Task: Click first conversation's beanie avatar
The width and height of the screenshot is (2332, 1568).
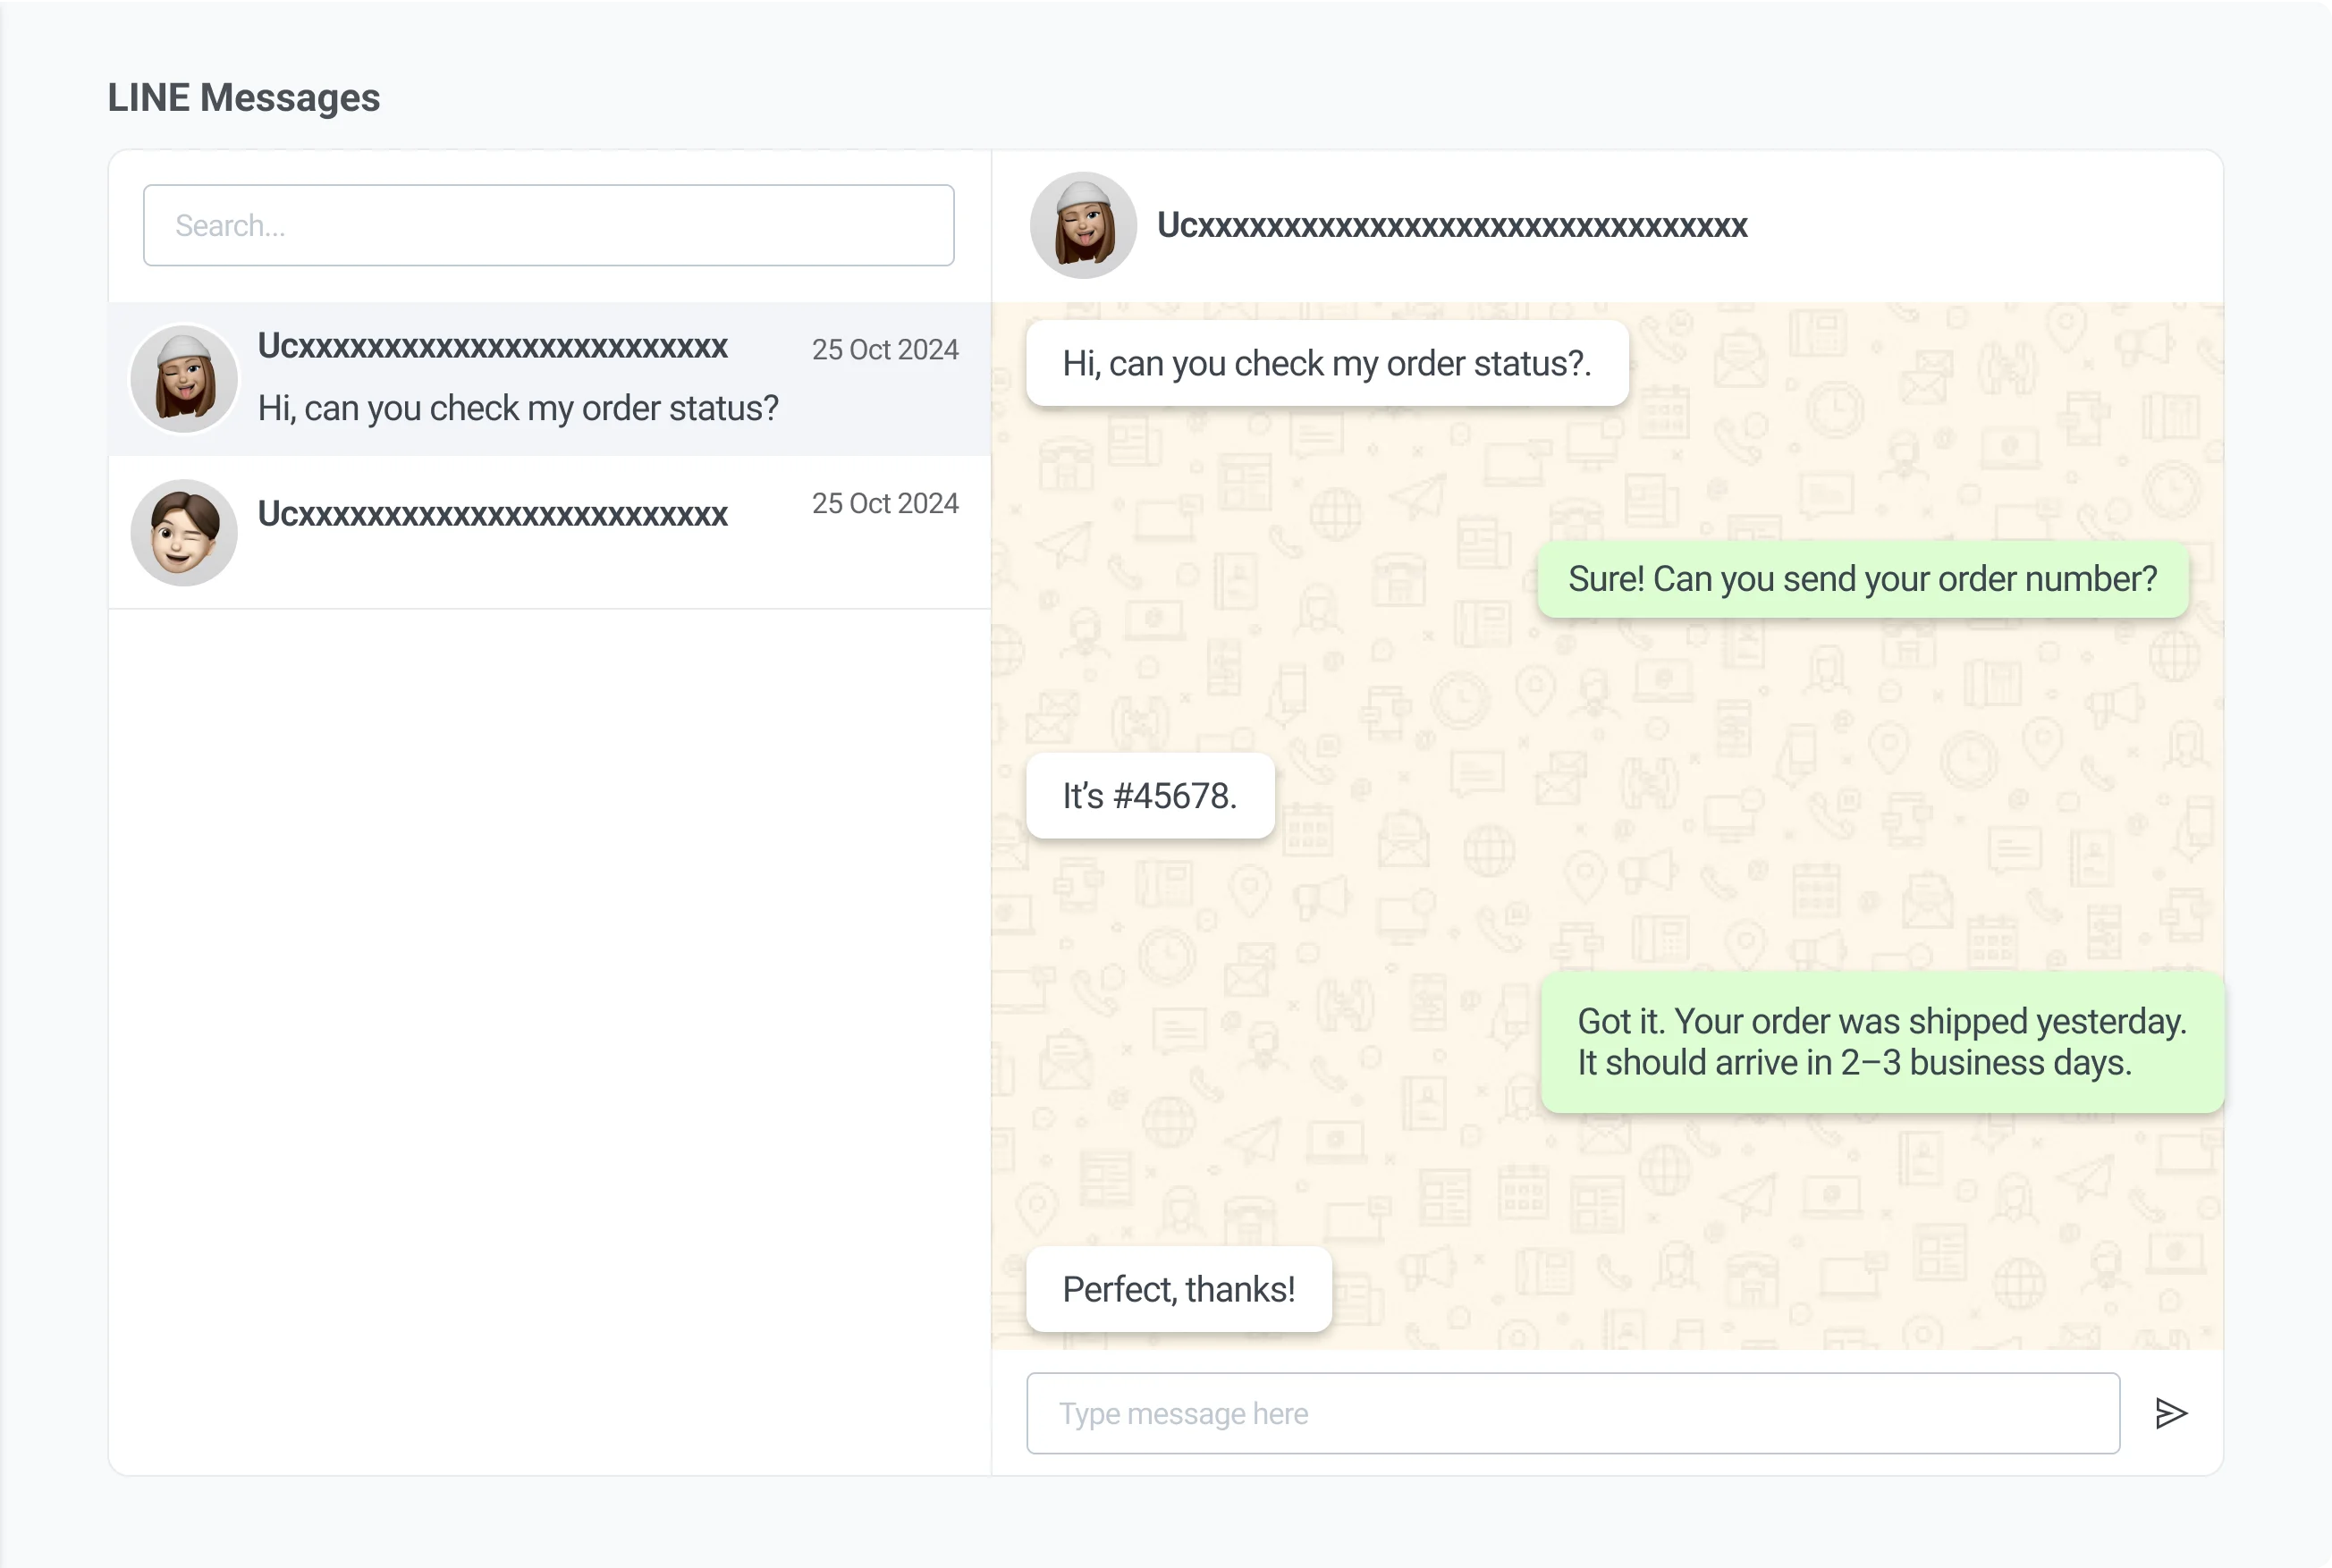Action: (184, 379)
